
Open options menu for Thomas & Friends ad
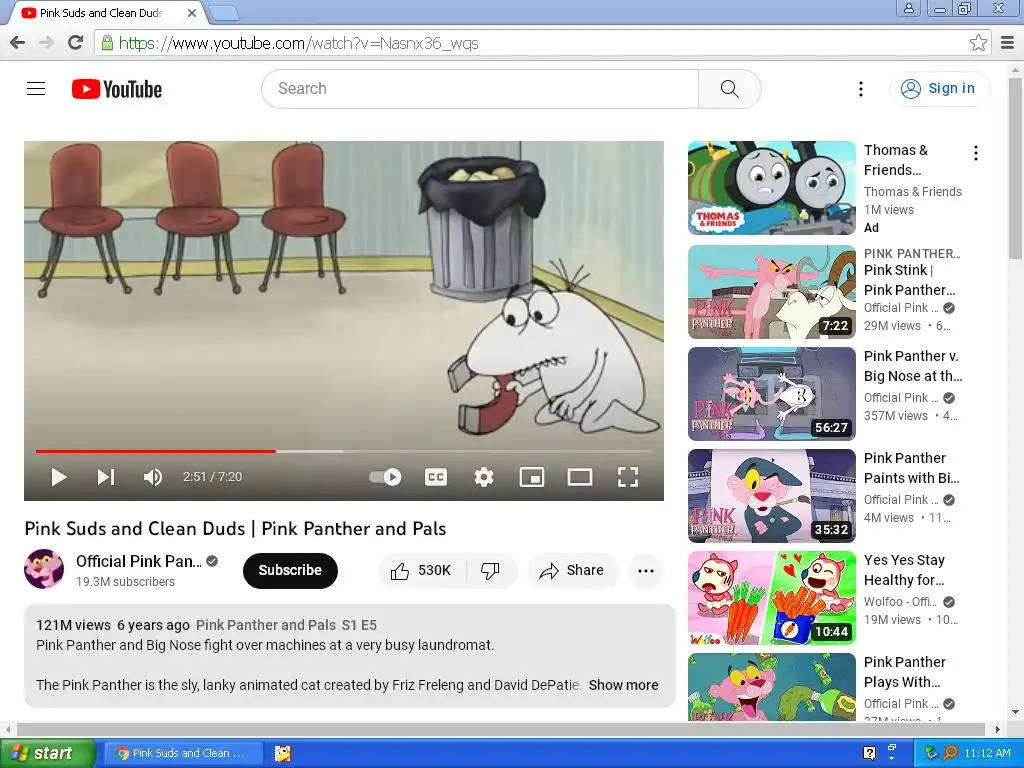[976, 153]
